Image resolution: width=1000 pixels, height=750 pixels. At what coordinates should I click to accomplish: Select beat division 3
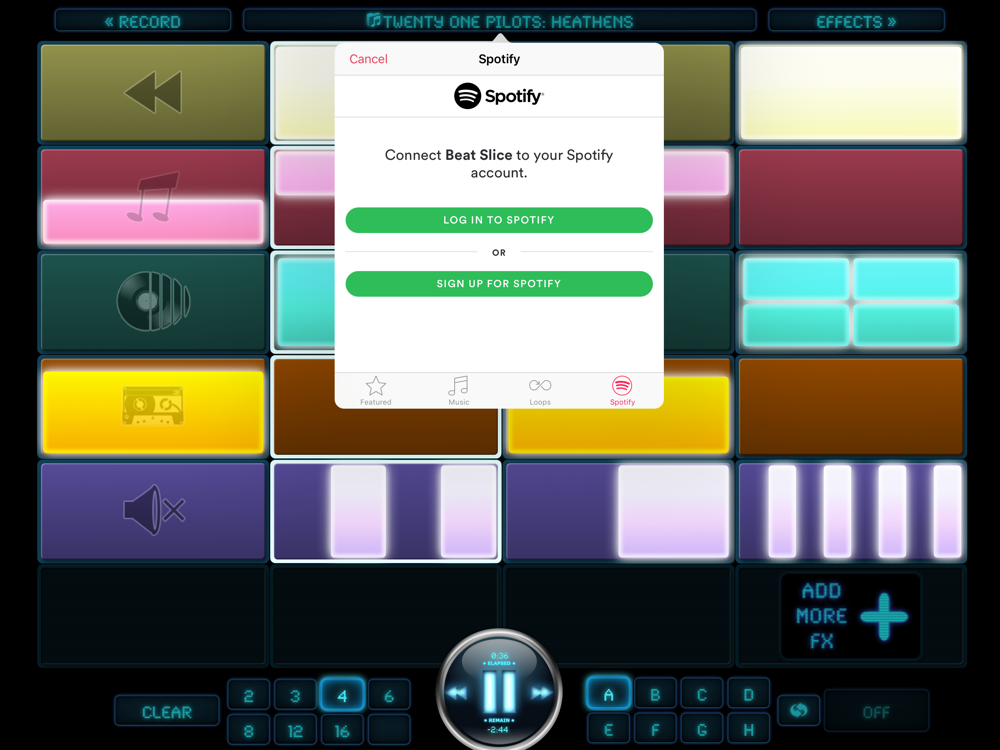[x=295, y=696]
